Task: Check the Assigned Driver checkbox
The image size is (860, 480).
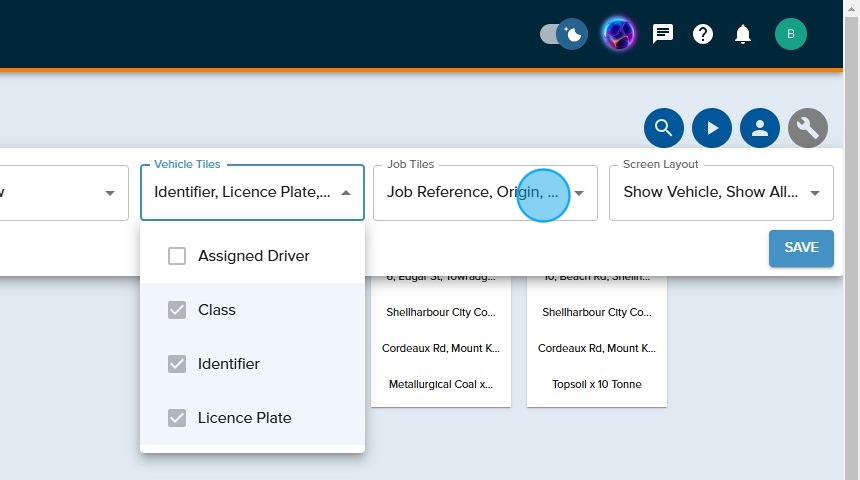Action: pos(177,256)
